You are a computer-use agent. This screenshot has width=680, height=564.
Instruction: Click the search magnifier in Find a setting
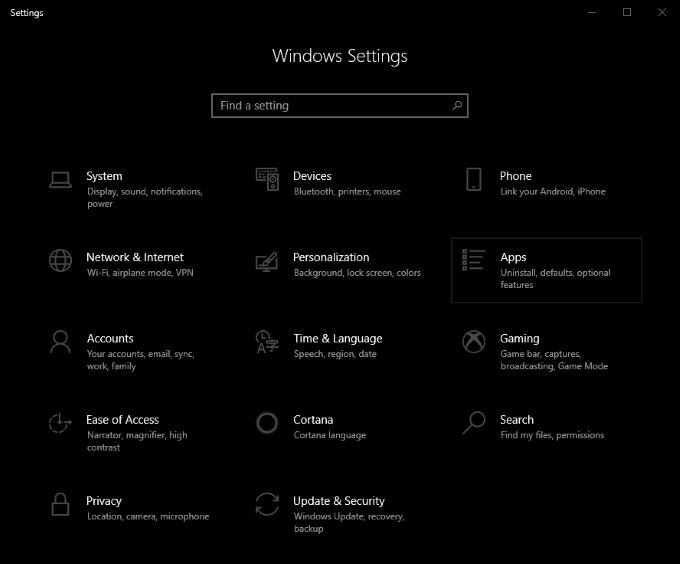click(x=457, y=105)
